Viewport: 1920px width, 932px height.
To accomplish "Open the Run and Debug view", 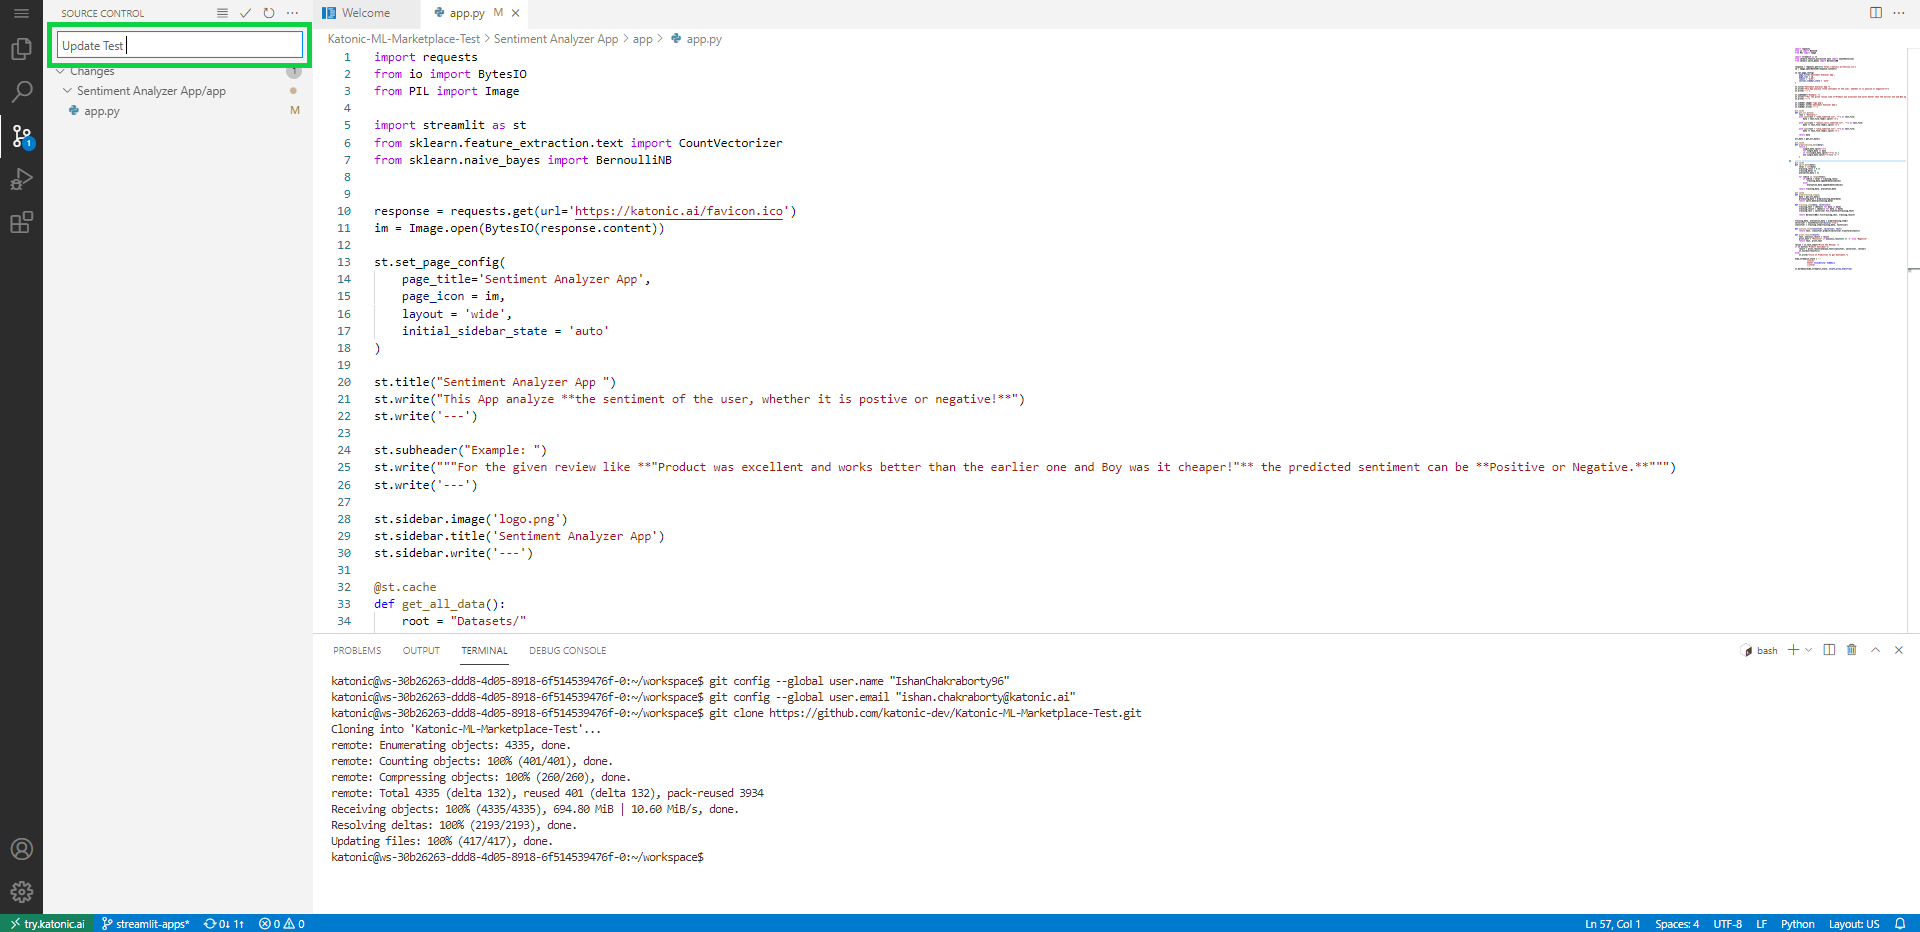I will point(21,179).
